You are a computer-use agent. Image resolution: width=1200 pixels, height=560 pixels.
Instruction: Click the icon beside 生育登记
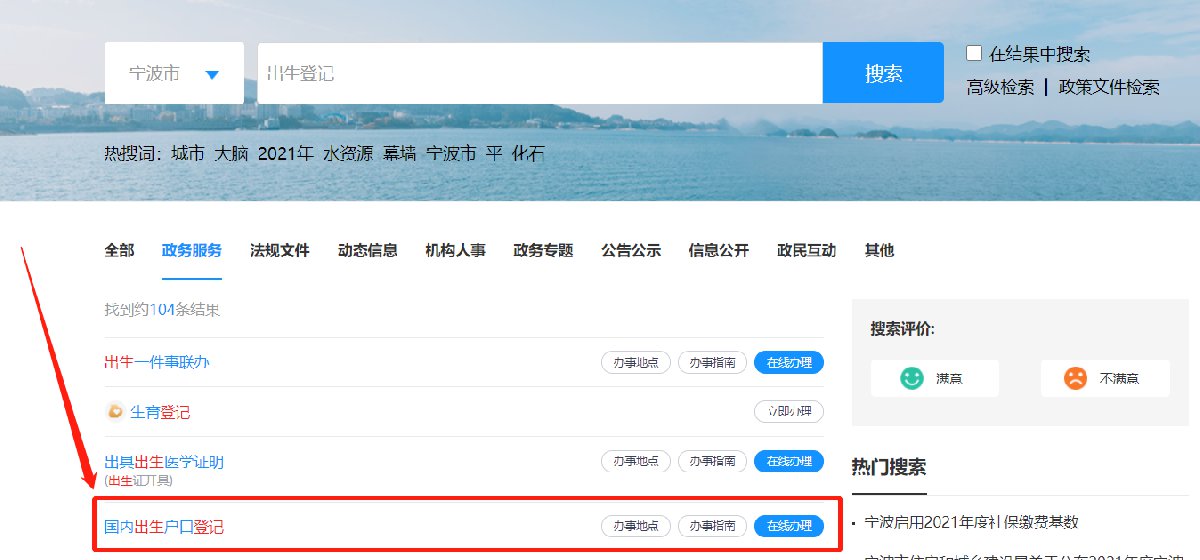click(115, 412)
